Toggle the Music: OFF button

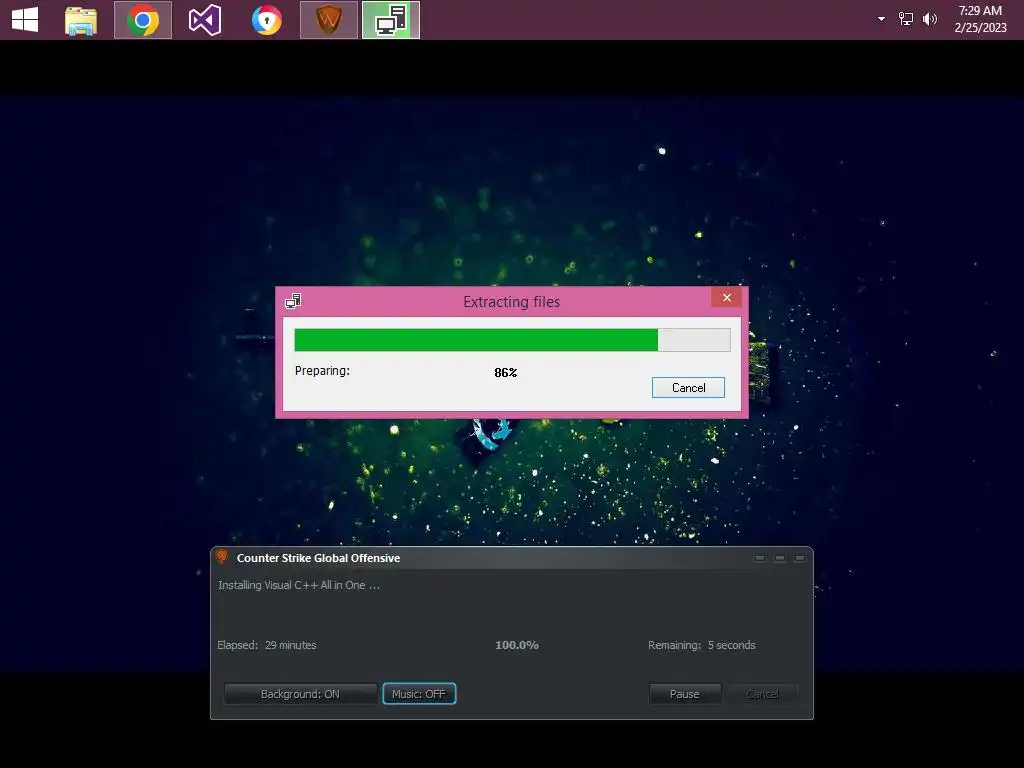point(419,694)
